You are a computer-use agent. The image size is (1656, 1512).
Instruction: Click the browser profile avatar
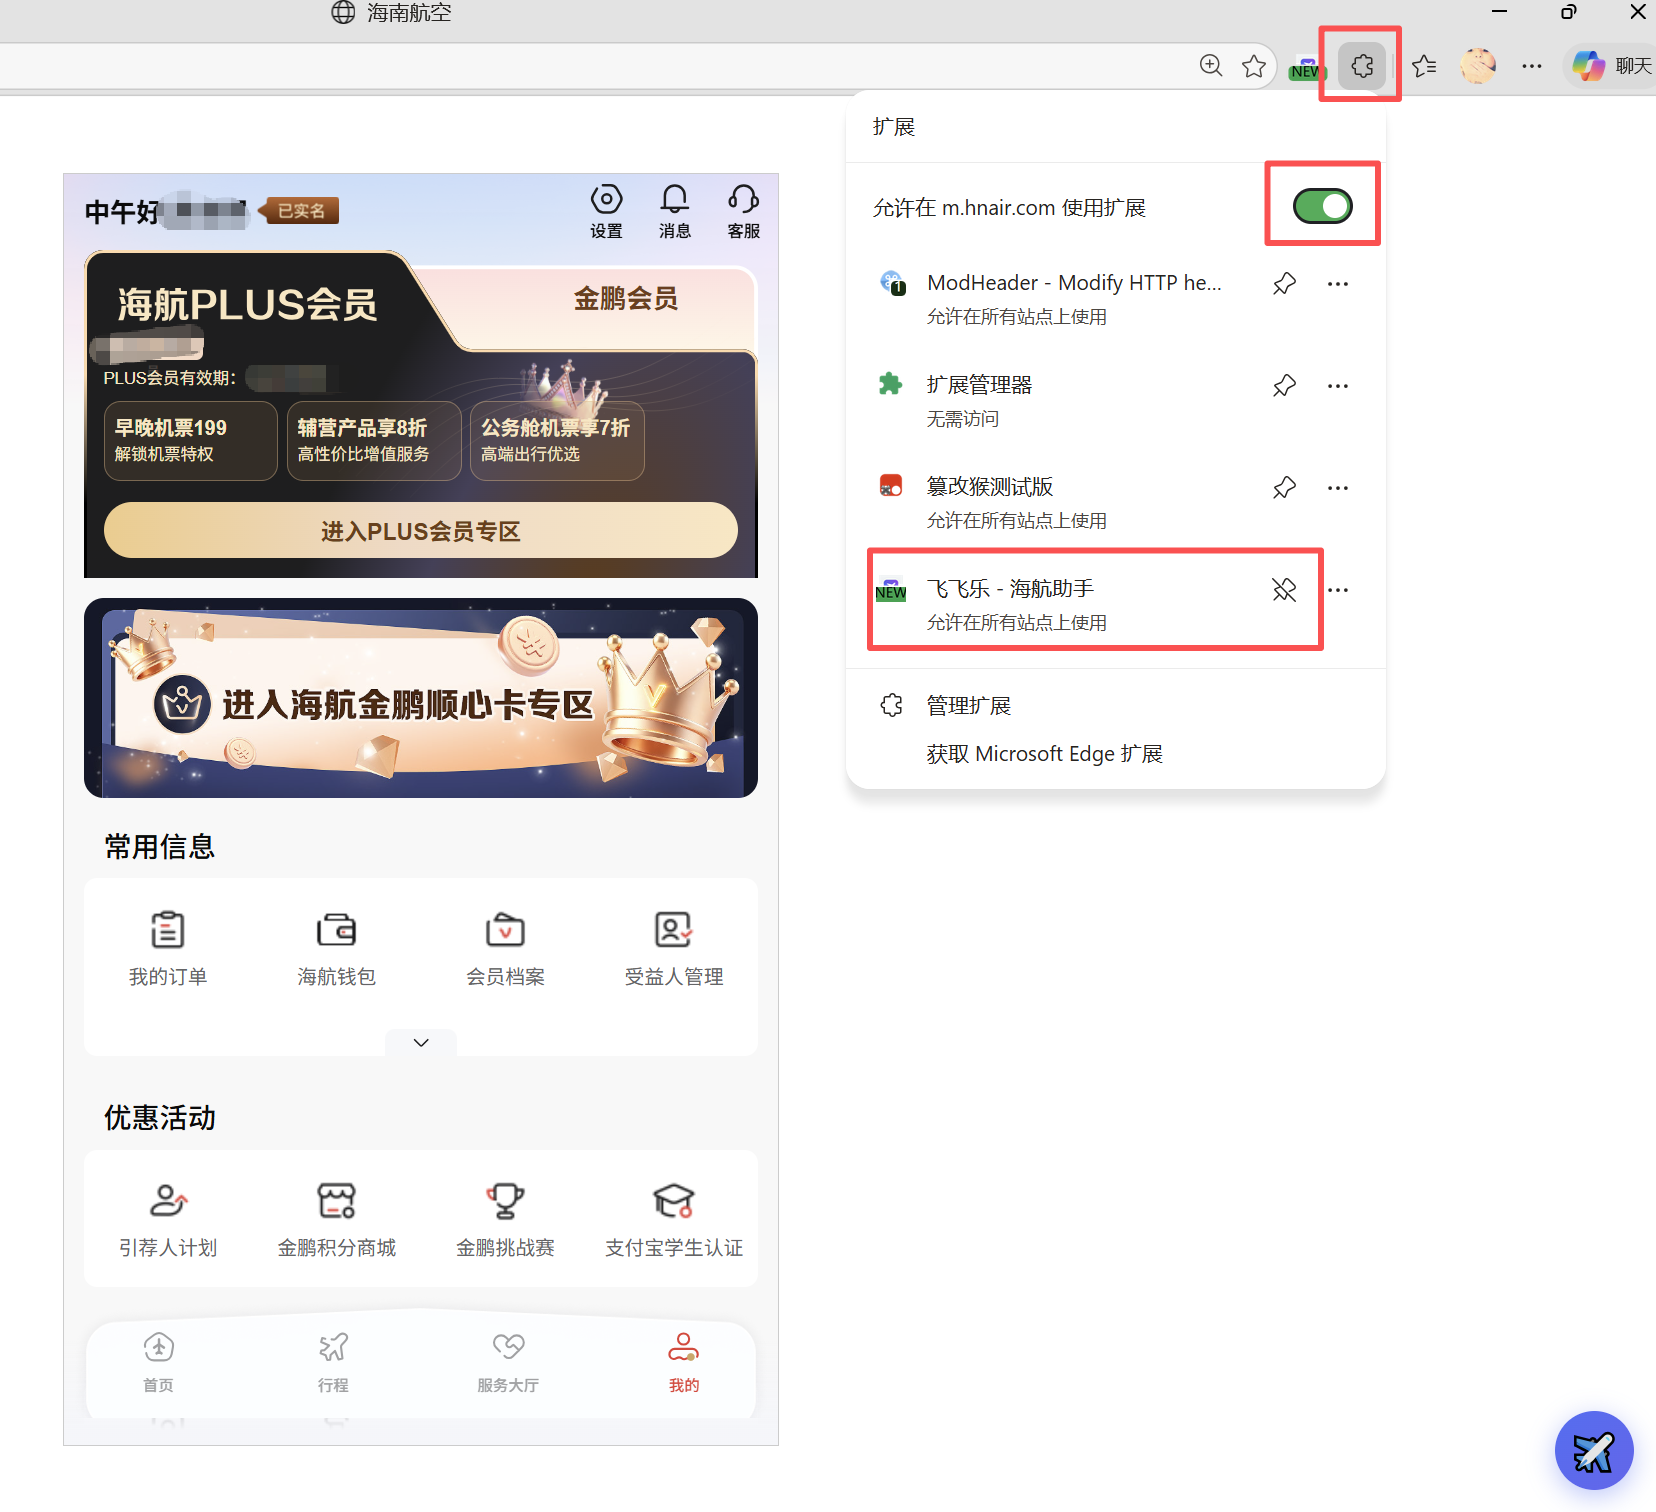pos(1477,66)
